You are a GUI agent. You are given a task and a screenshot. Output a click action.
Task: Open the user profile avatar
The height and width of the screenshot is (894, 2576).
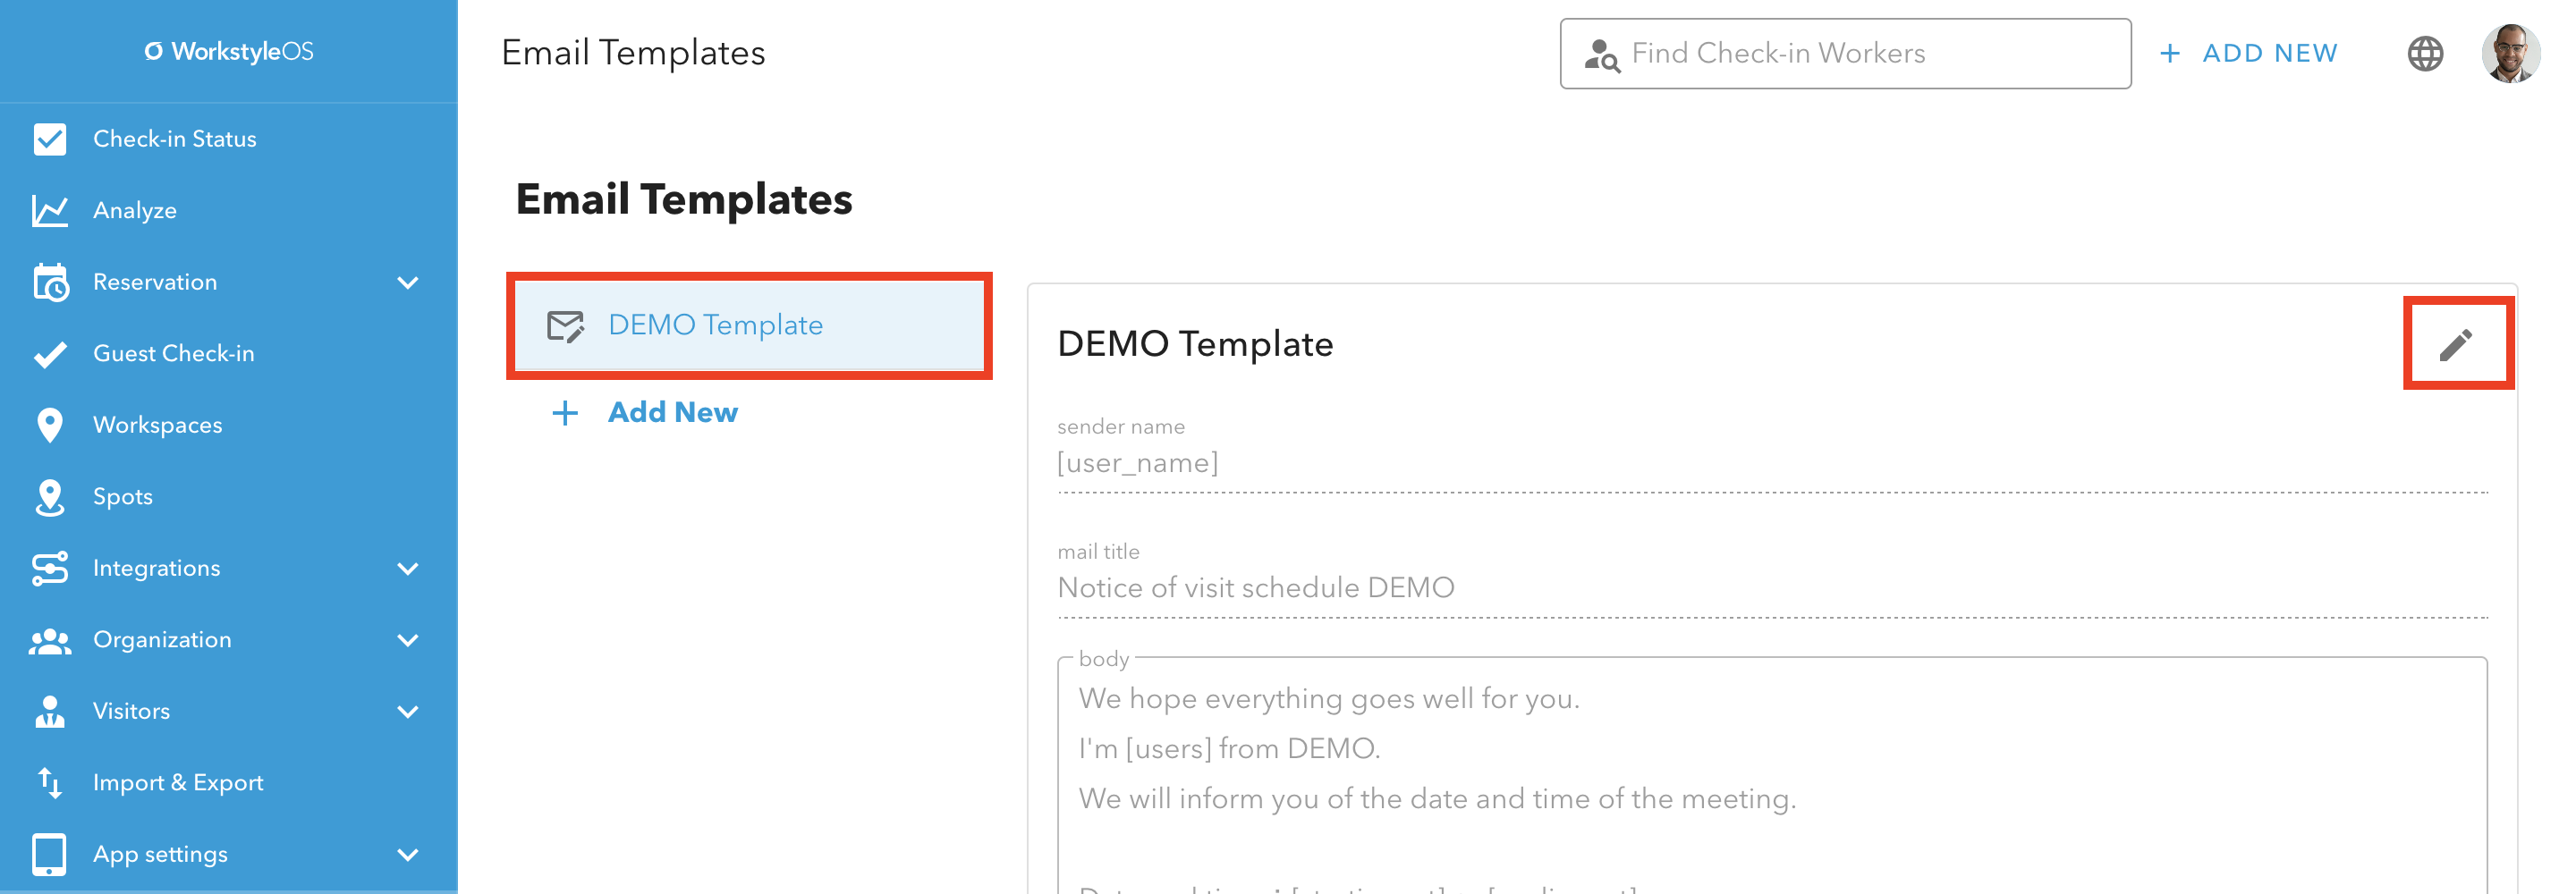click(2510, 53)
